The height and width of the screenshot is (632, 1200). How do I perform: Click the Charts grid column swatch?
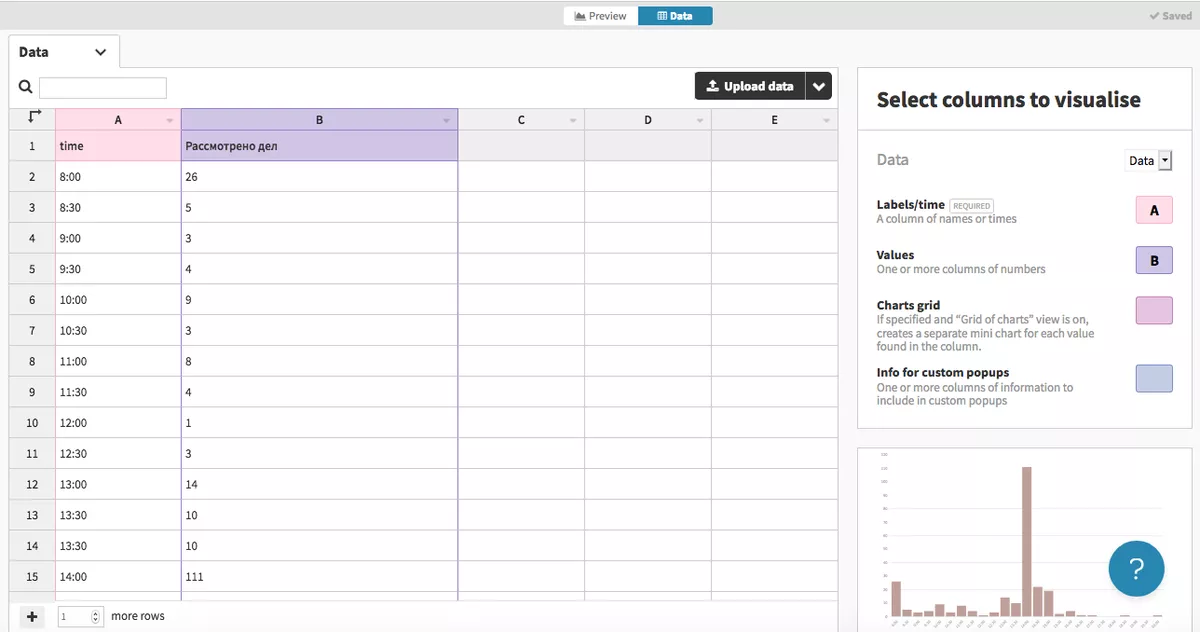point(1154,310)
